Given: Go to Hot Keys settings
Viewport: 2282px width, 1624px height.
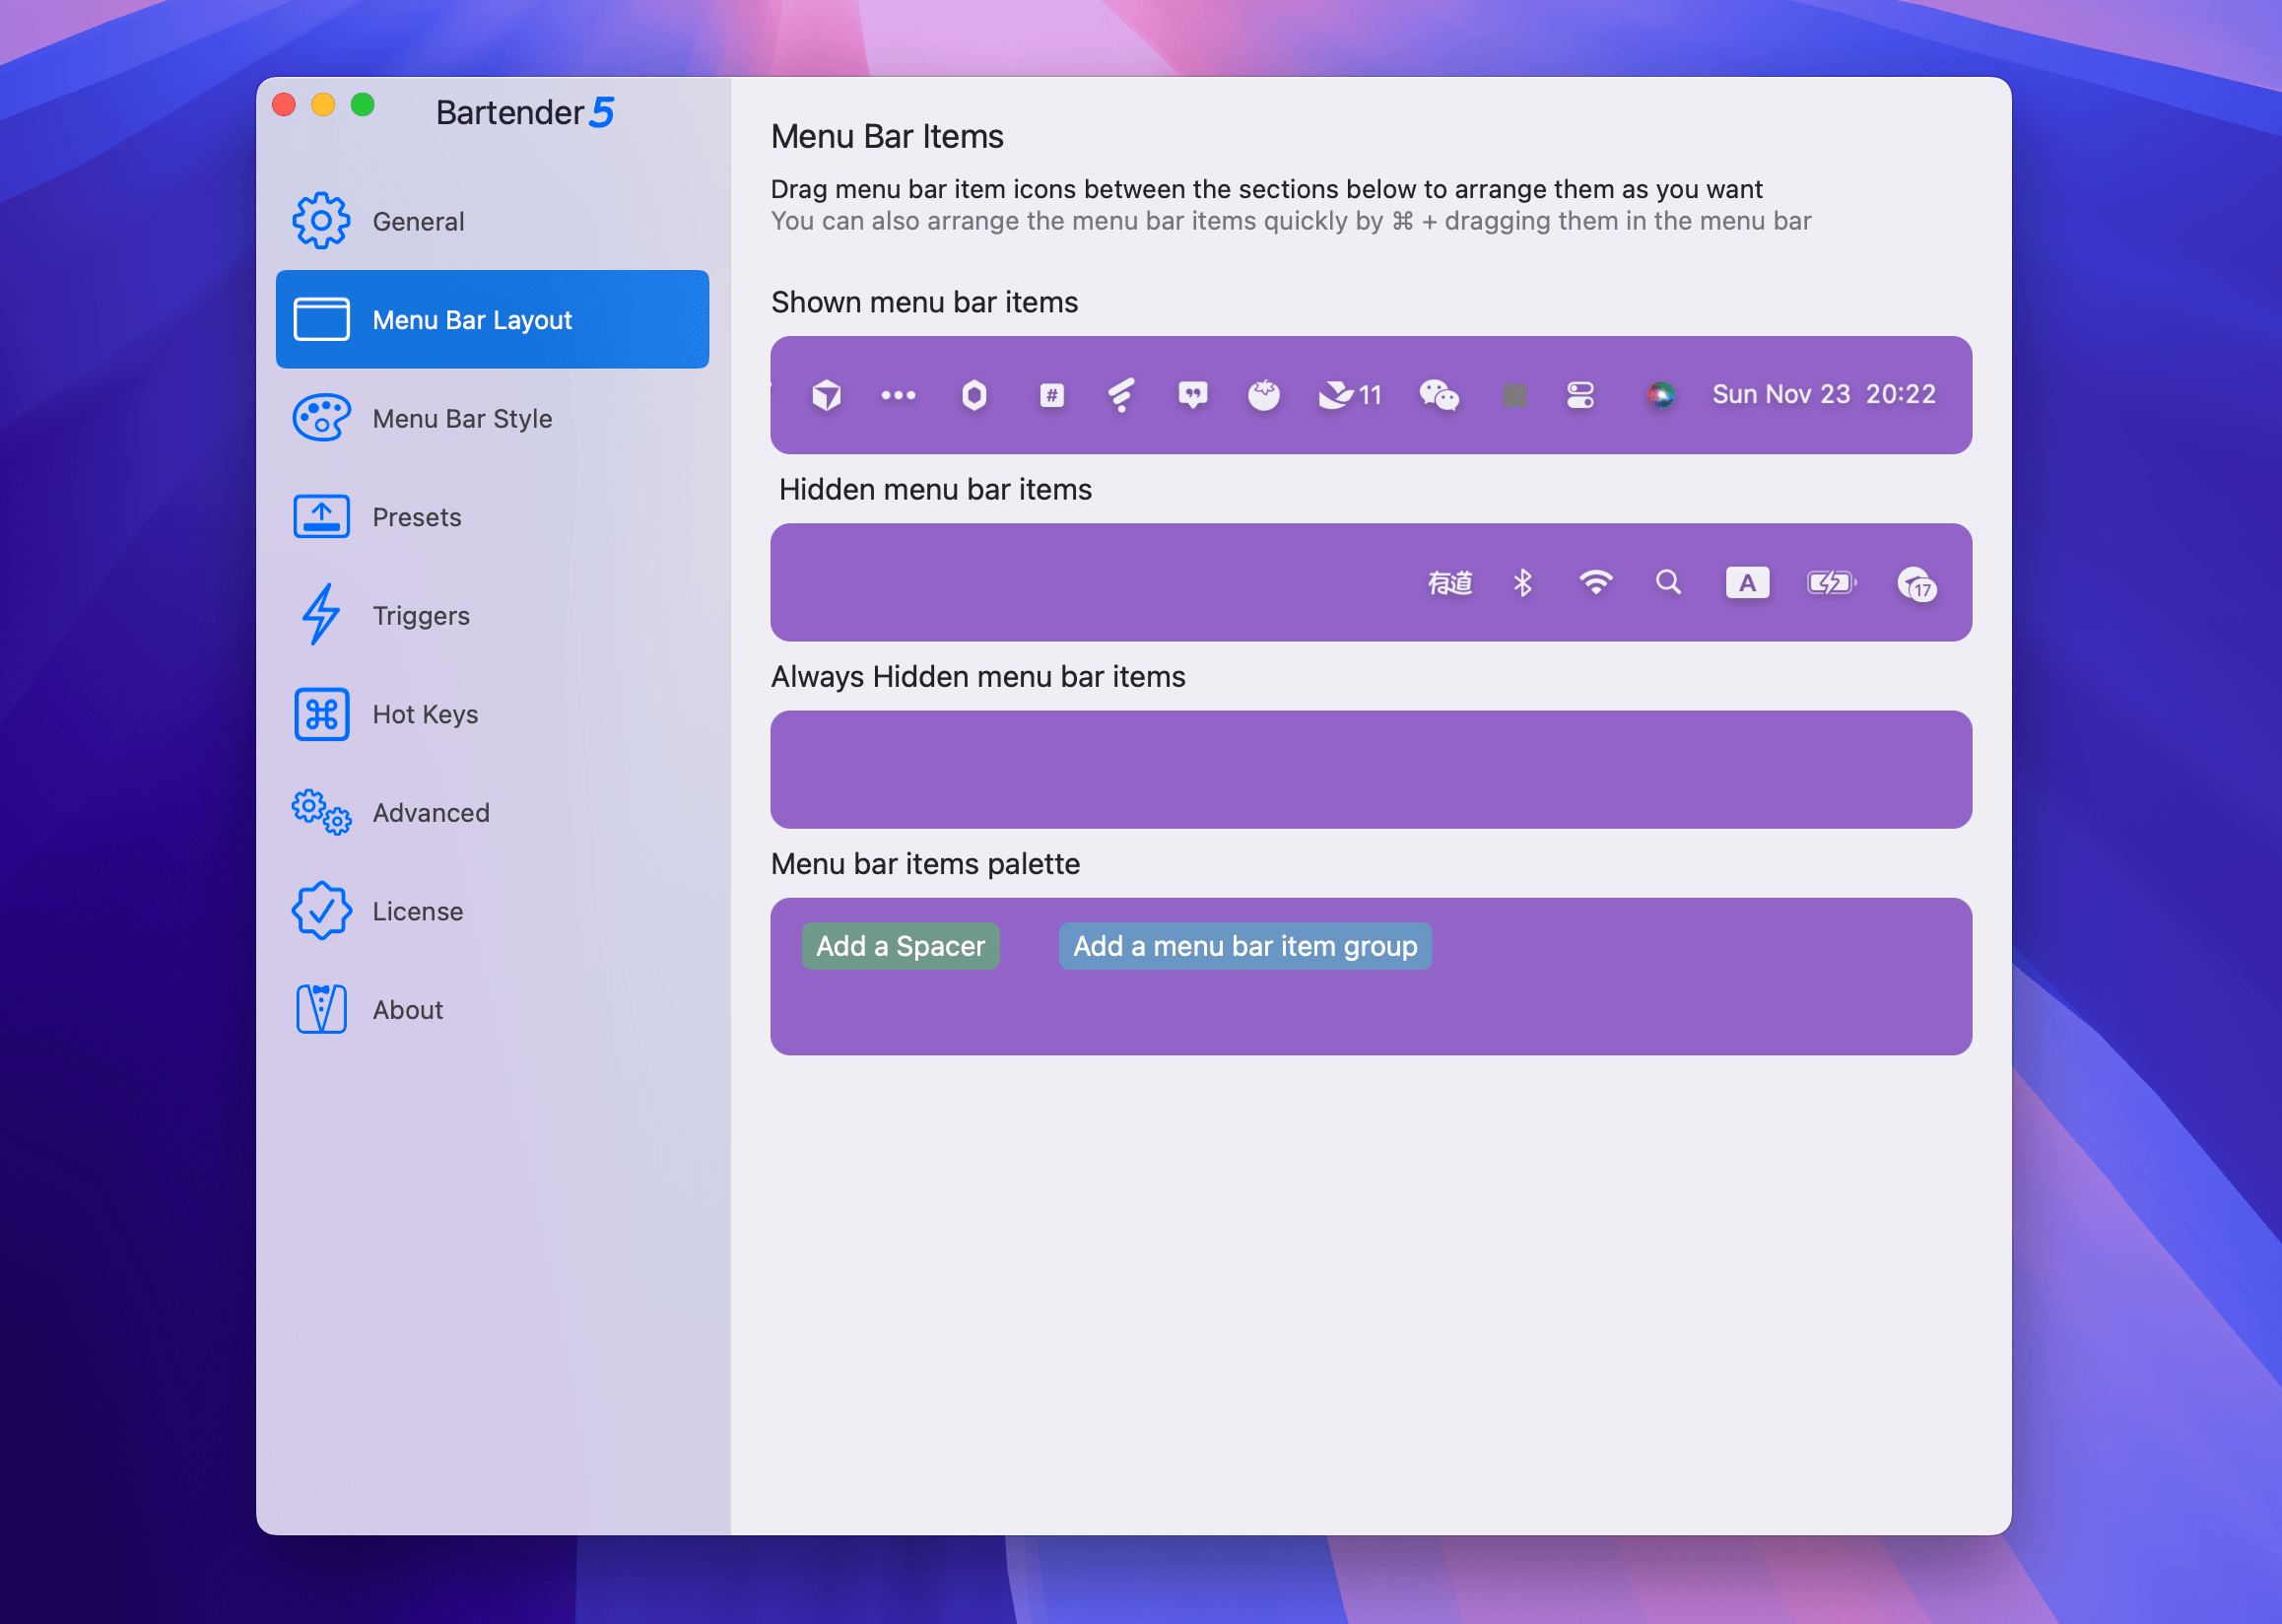Looking at the screenshot, I should [x=425, y=714].
